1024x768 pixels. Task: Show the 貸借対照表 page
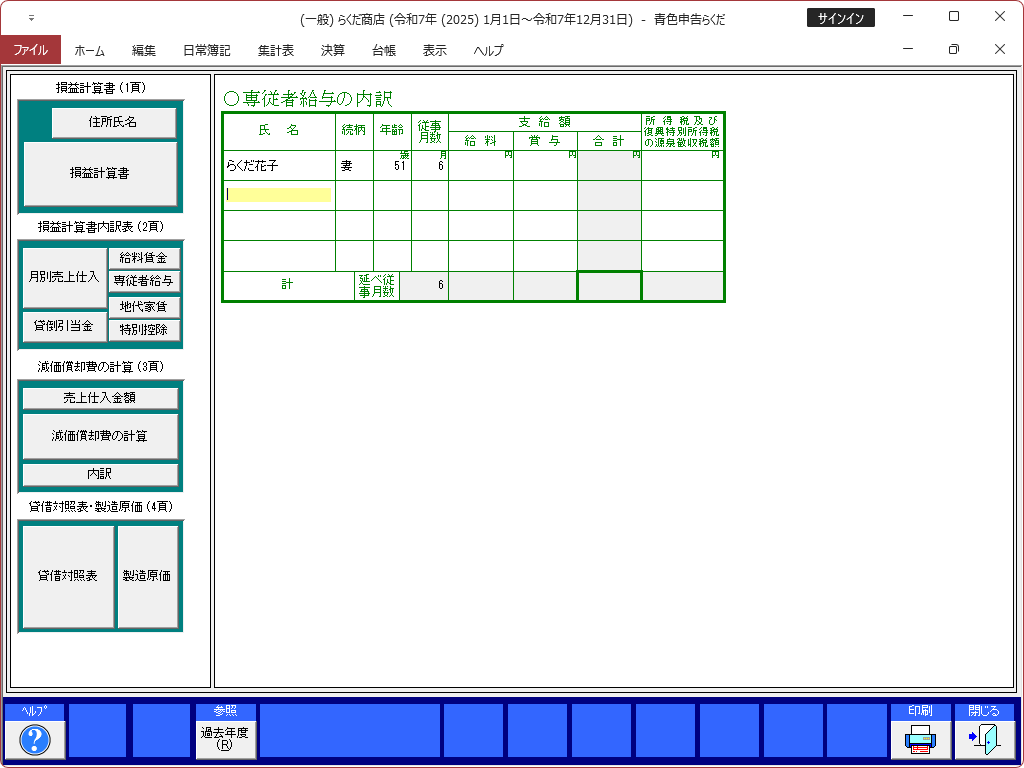point(68,576)
